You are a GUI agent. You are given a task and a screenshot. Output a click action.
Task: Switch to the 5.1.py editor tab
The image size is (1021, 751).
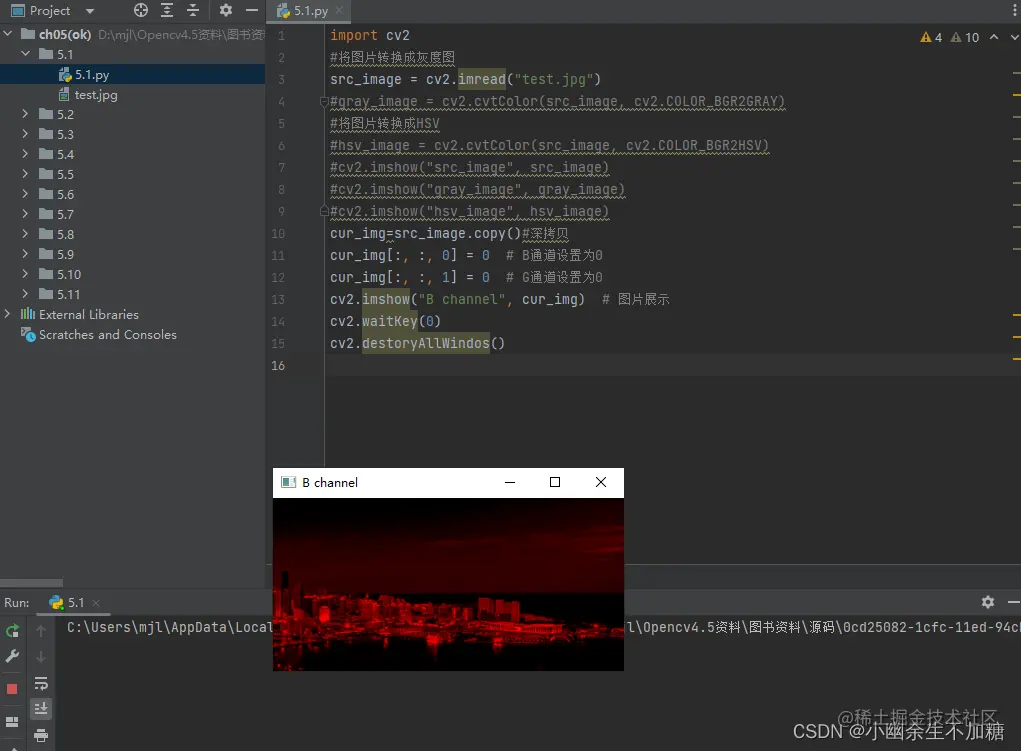[311, 10]
